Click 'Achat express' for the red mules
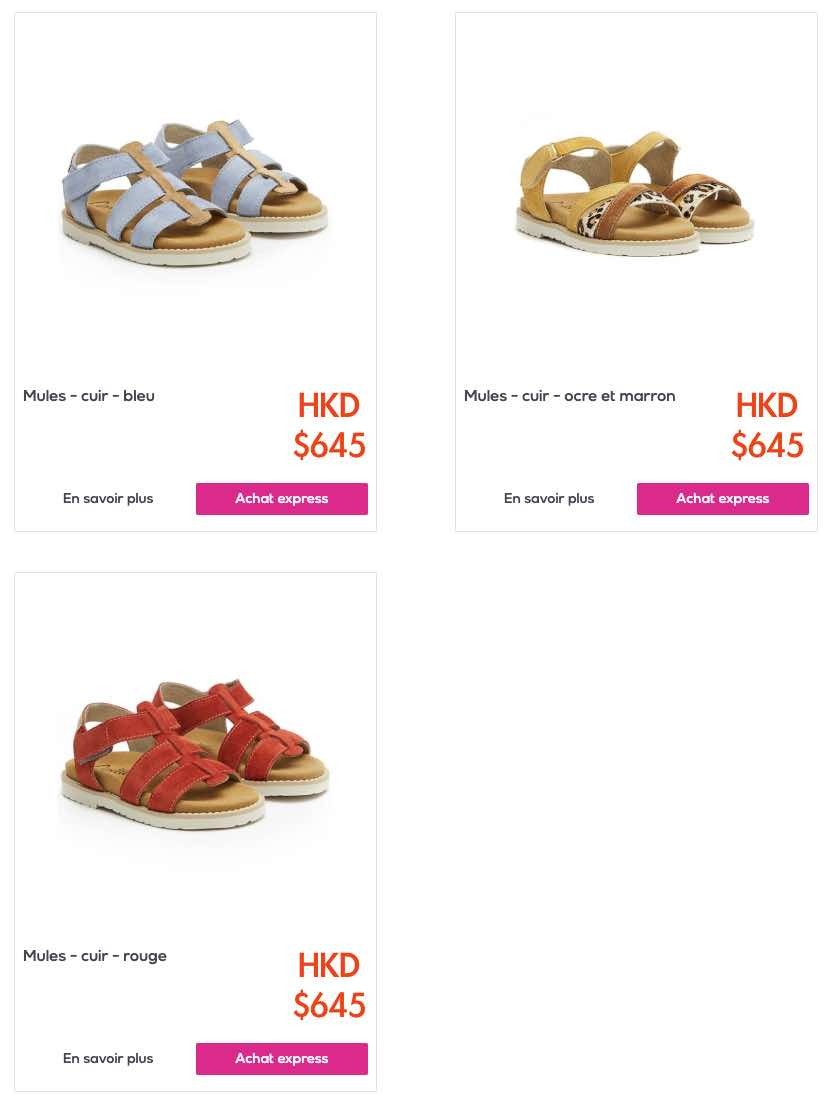The width and height of the screenshot is (835, 1112). (x=282, y=1058)
